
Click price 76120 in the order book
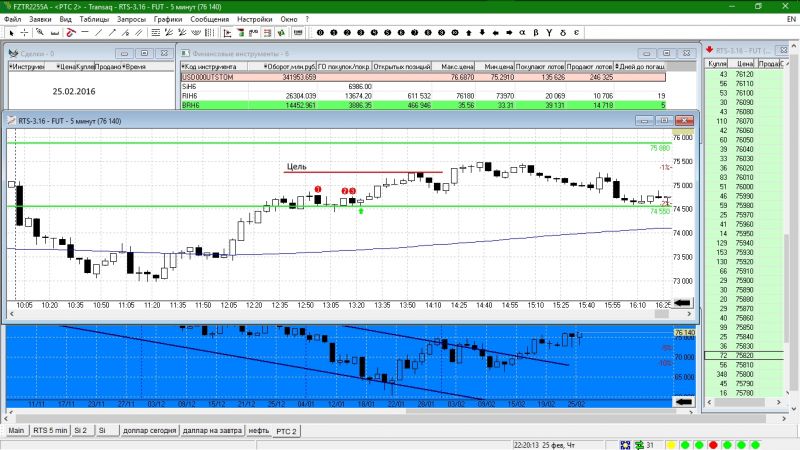tap(744, 74)
